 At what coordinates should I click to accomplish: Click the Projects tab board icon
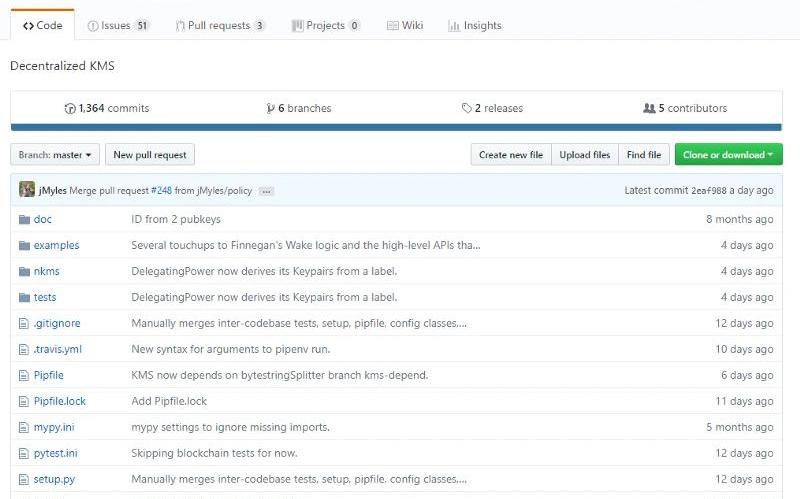click(x=297, y=26)
